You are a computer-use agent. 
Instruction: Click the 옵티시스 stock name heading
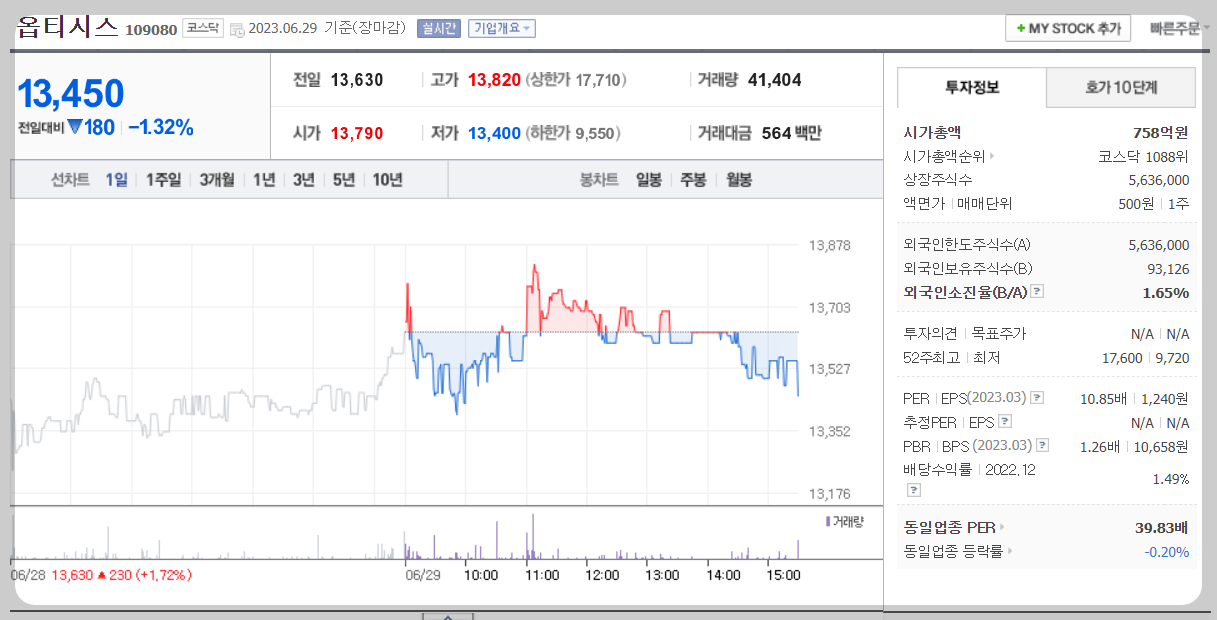[x=68, y=27]
